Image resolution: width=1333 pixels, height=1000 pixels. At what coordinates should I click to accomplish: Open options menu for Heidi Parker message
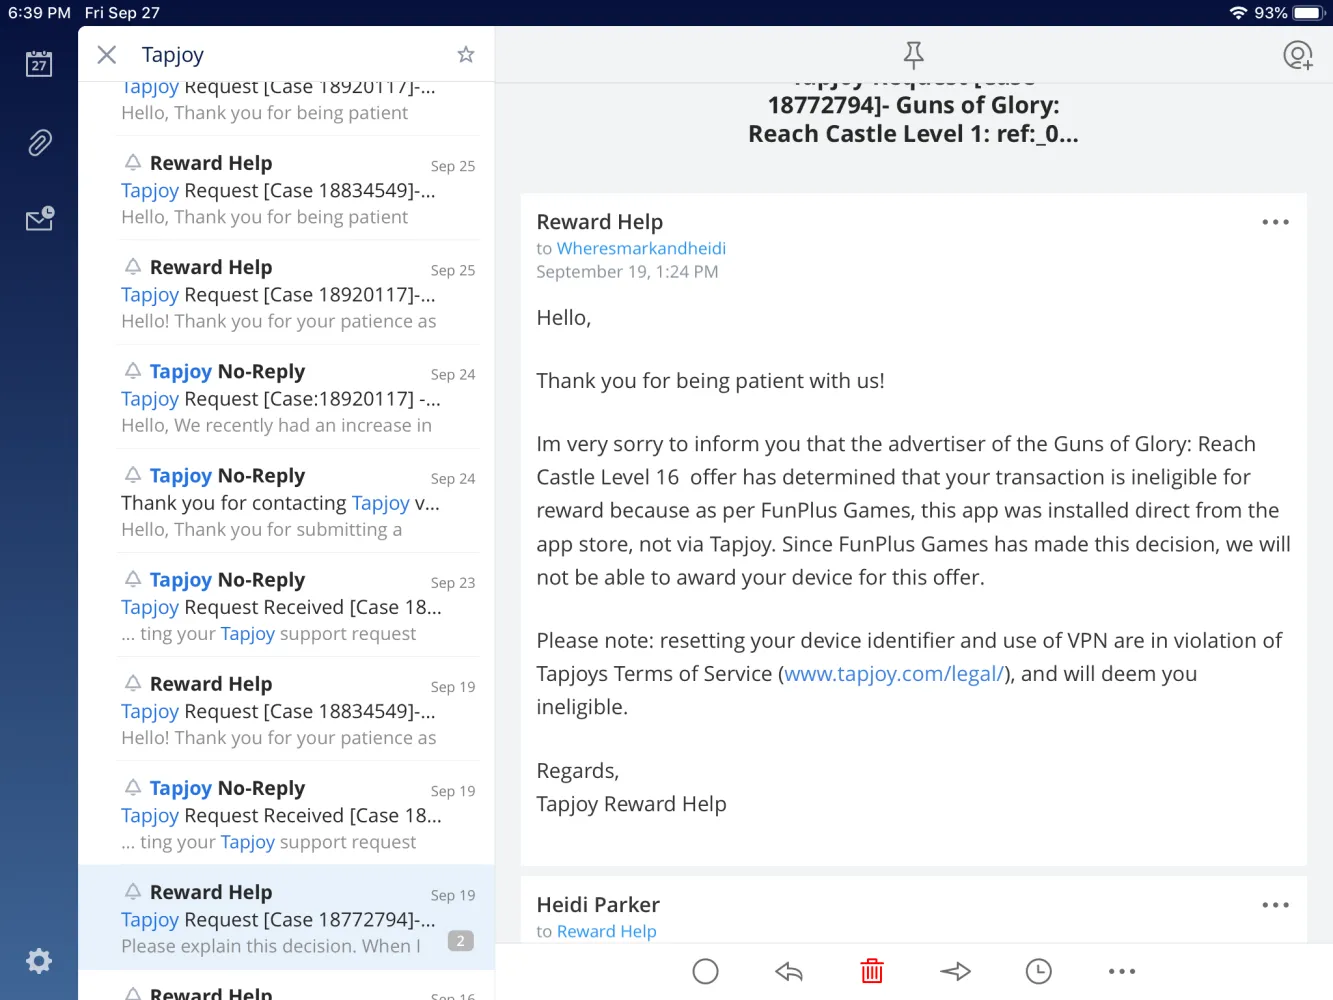click(1275, 905)
